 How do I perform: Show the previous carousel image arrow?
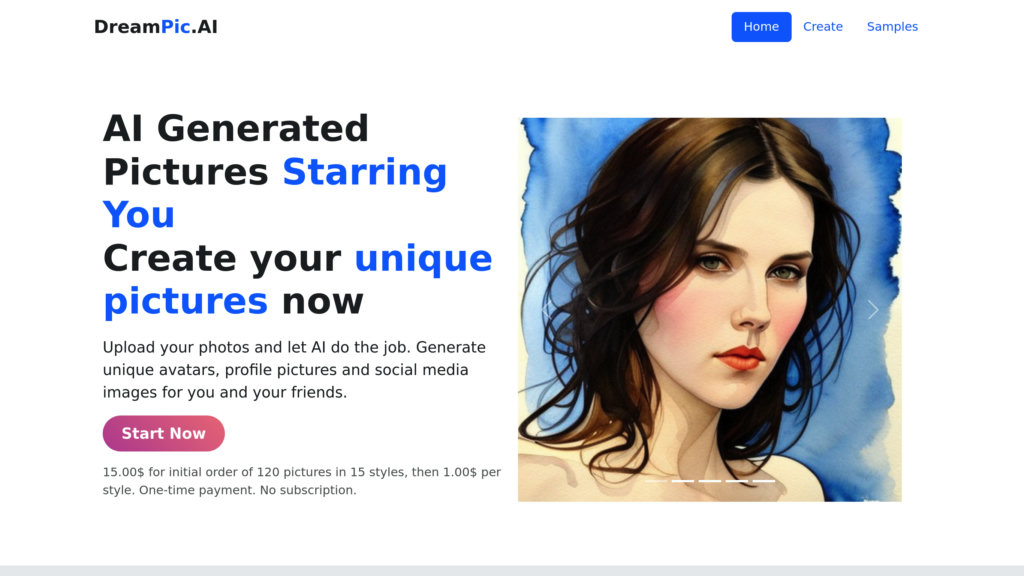coord(547,310)
